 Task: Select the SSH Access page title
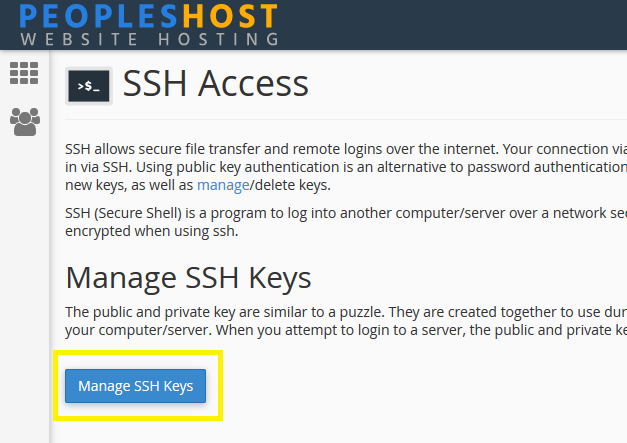click(216, 84)
